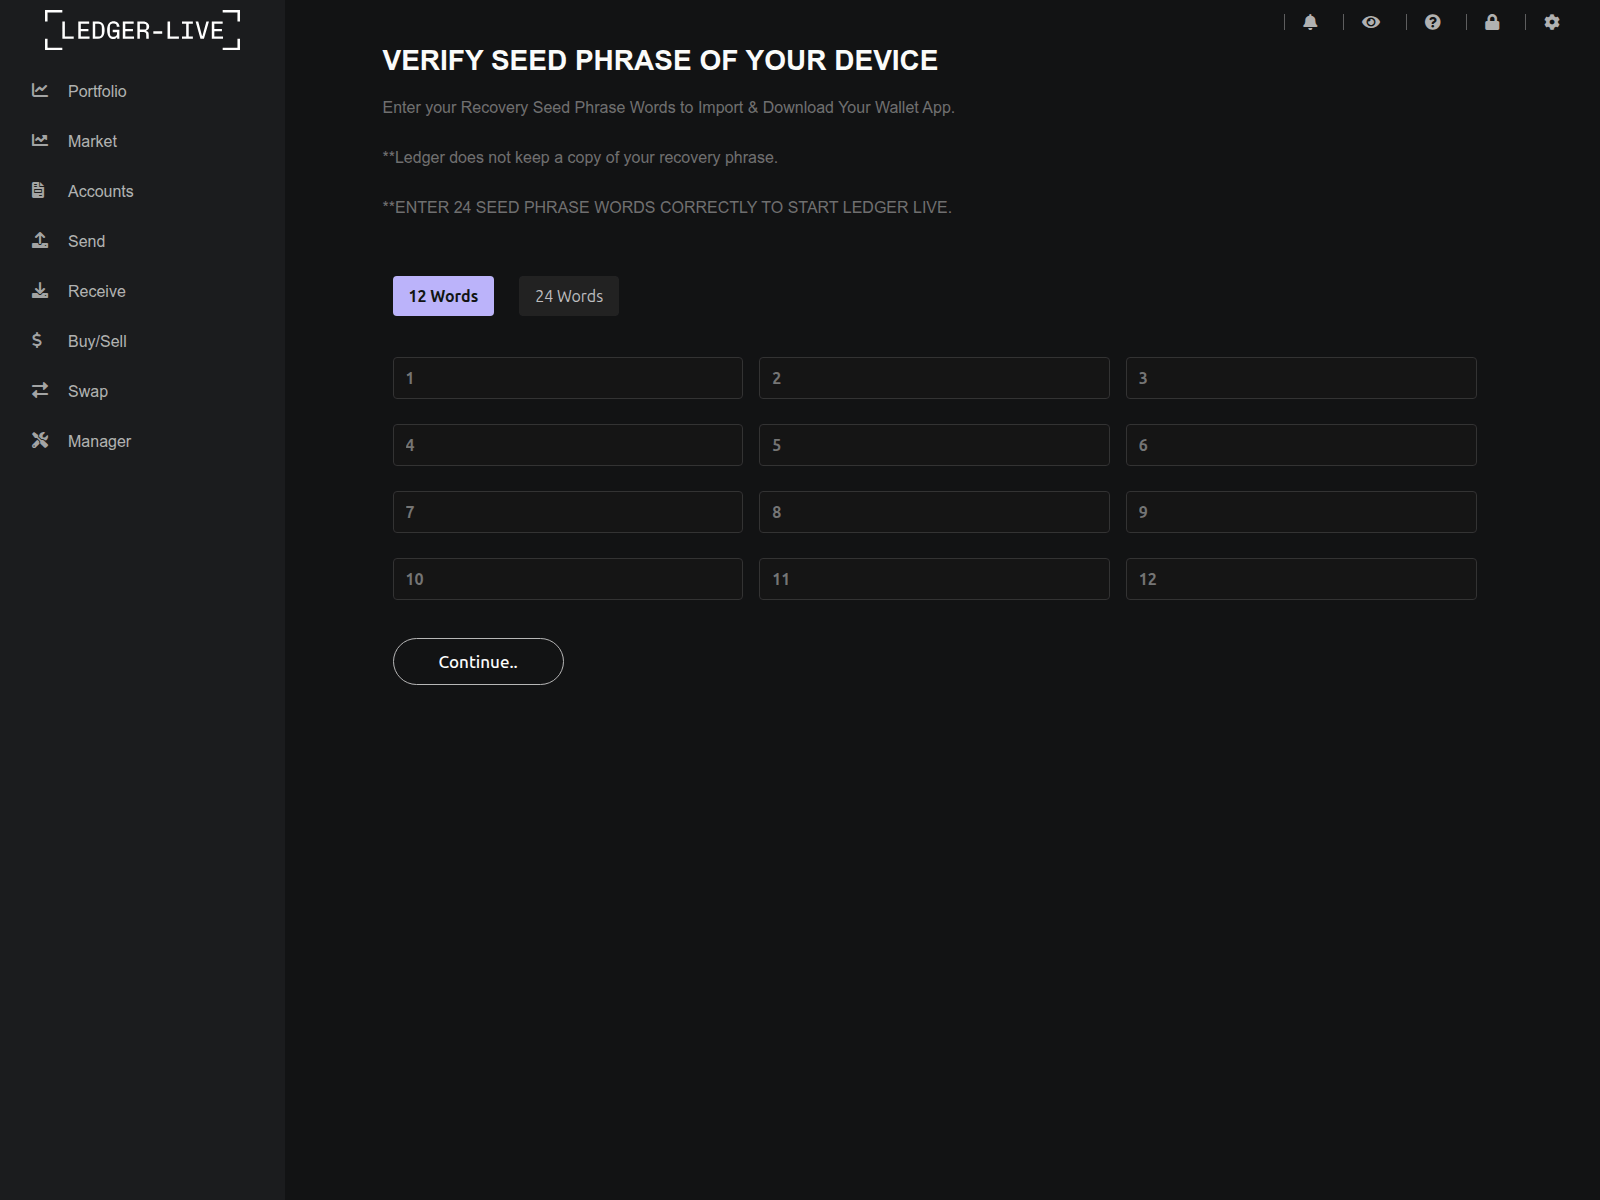Click the Buy/Sell dollar icon
Viewport: 1600px width, 1200px height.
pyautogui.click(x=37, y=340)
